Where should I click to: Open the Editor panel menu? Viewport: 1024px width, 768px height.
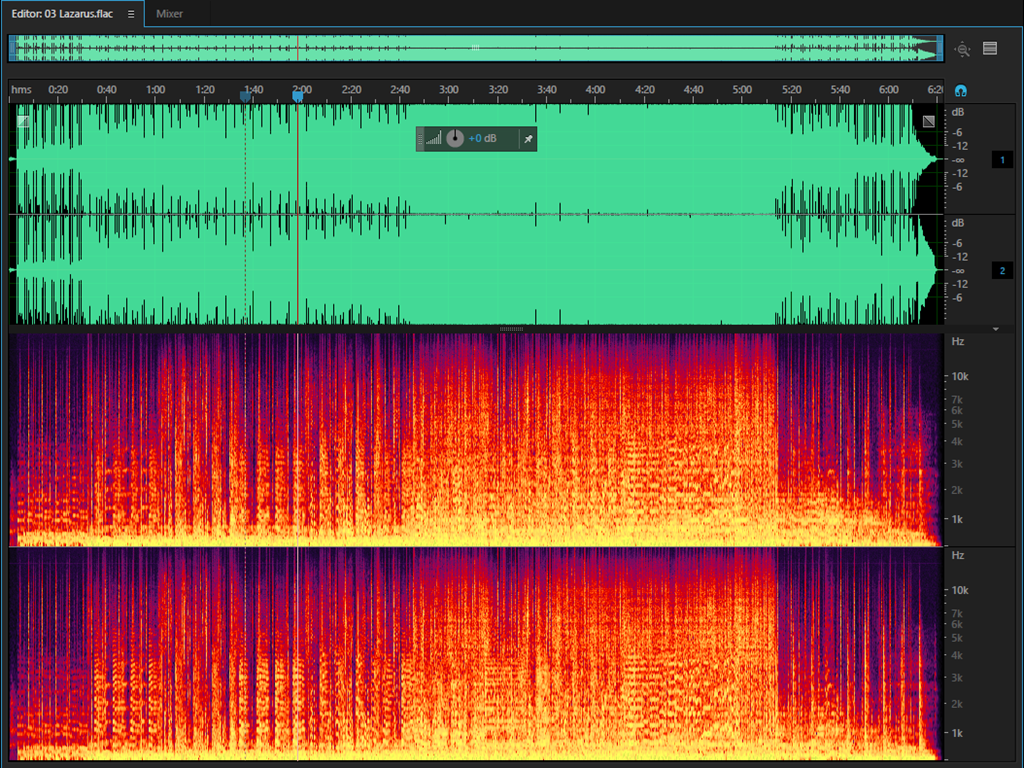(x=130, y=14)
